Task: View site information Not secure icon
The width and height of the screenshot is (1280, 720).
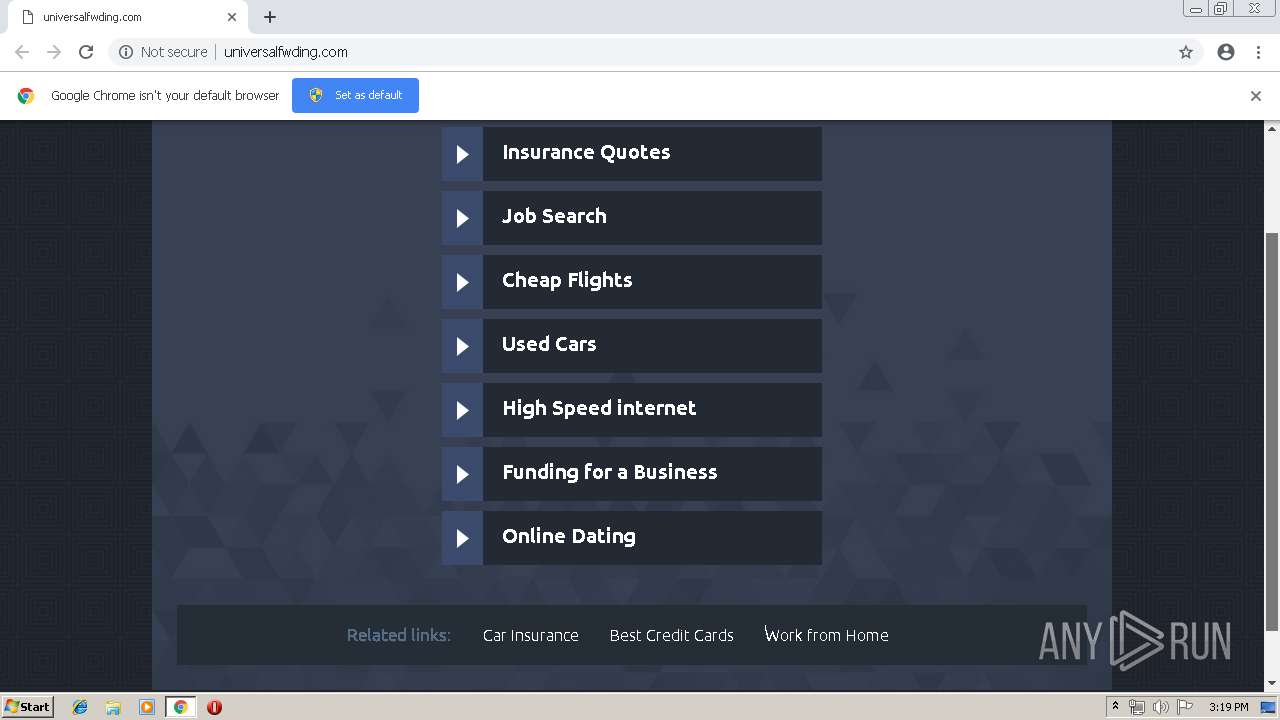Action: [126, 52]
